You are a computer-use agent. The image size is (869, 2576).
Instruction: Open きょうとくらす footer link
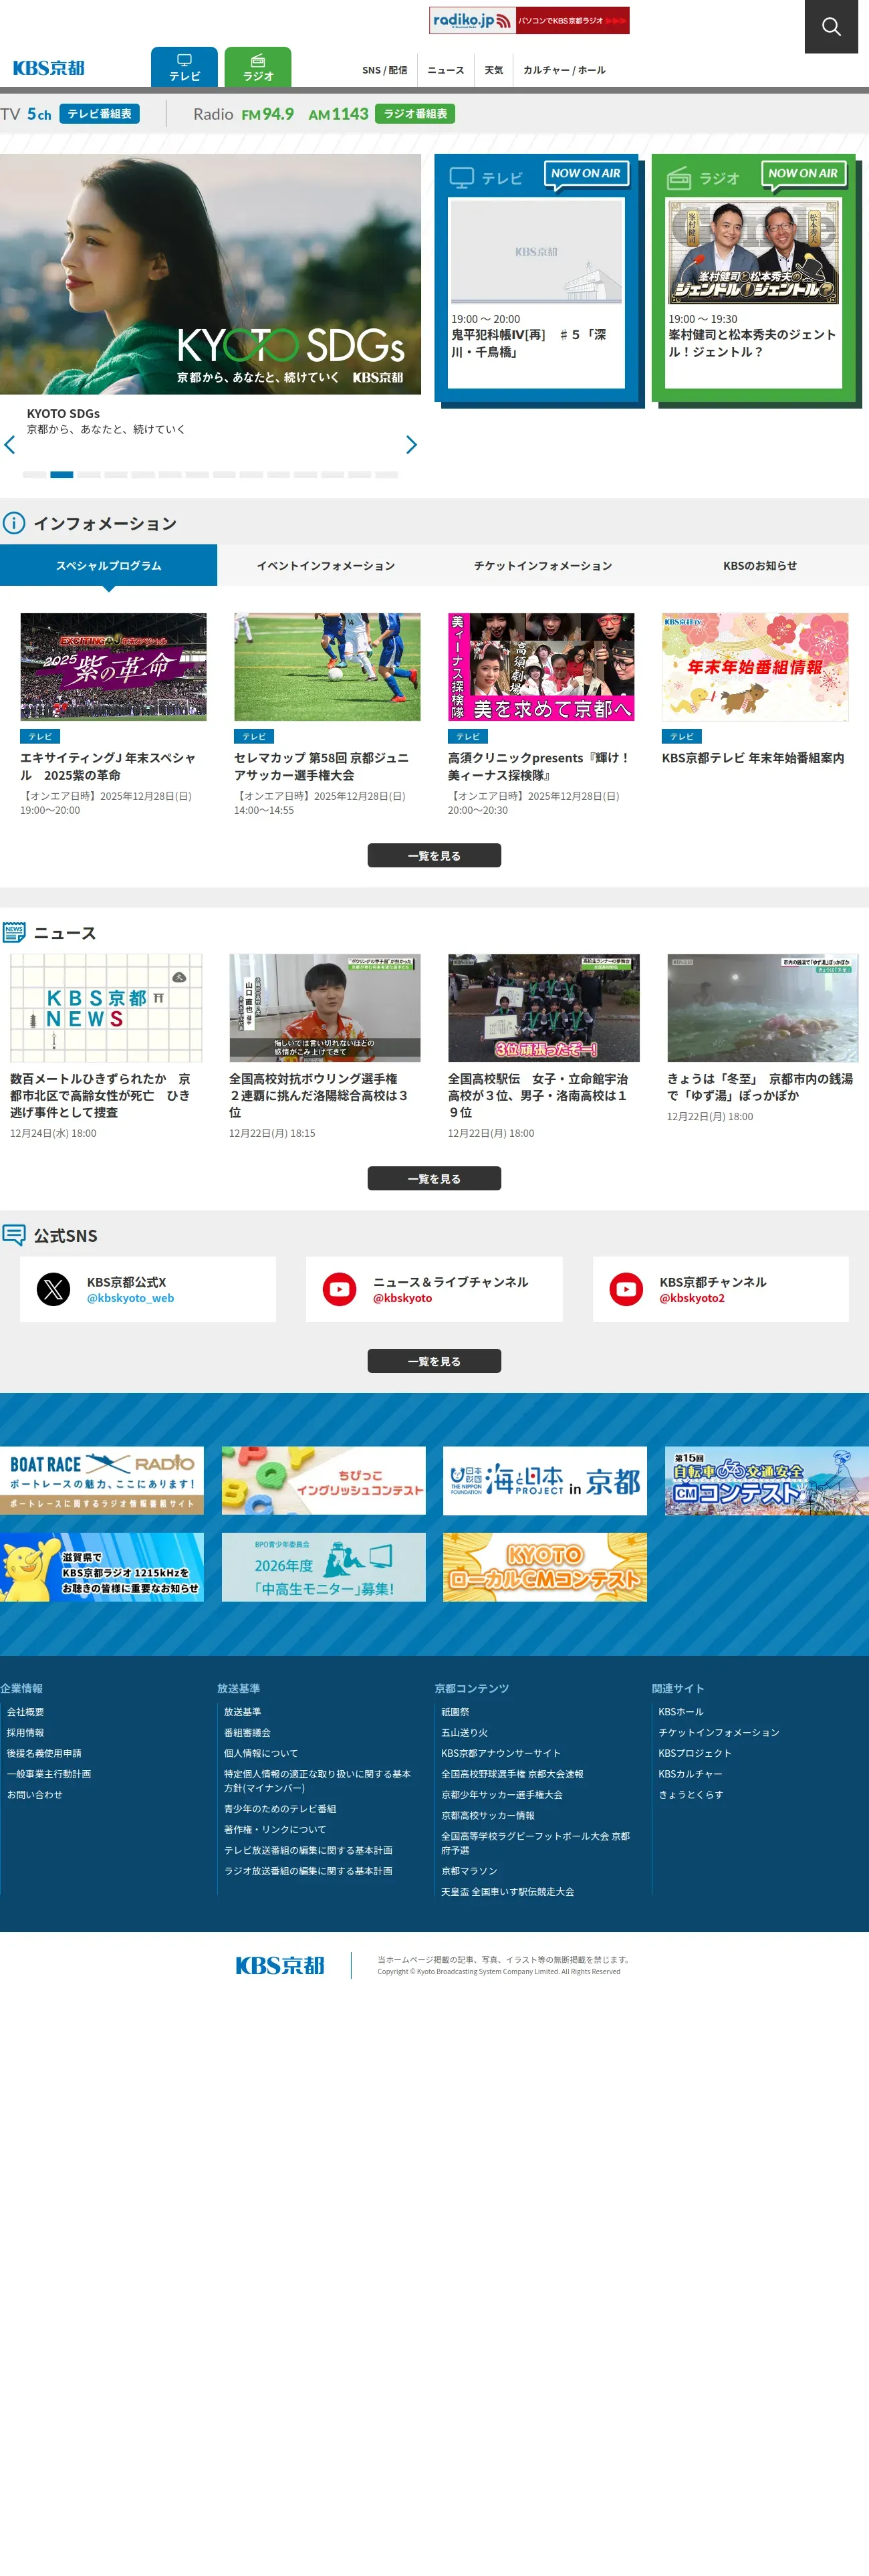[691, 1795]
